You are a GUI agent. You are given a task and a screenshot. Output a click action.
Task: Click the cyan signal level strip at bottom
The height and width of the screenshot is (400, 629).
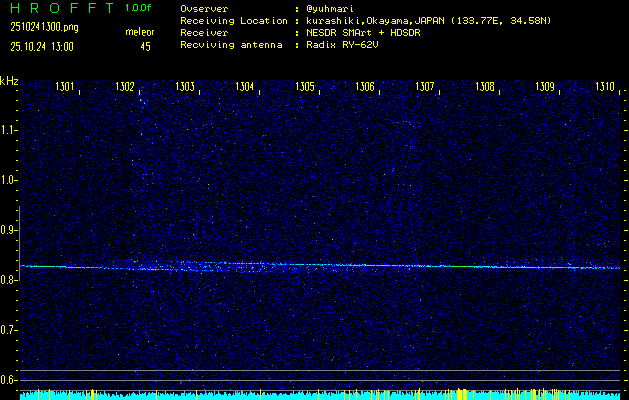pos(320,395)
